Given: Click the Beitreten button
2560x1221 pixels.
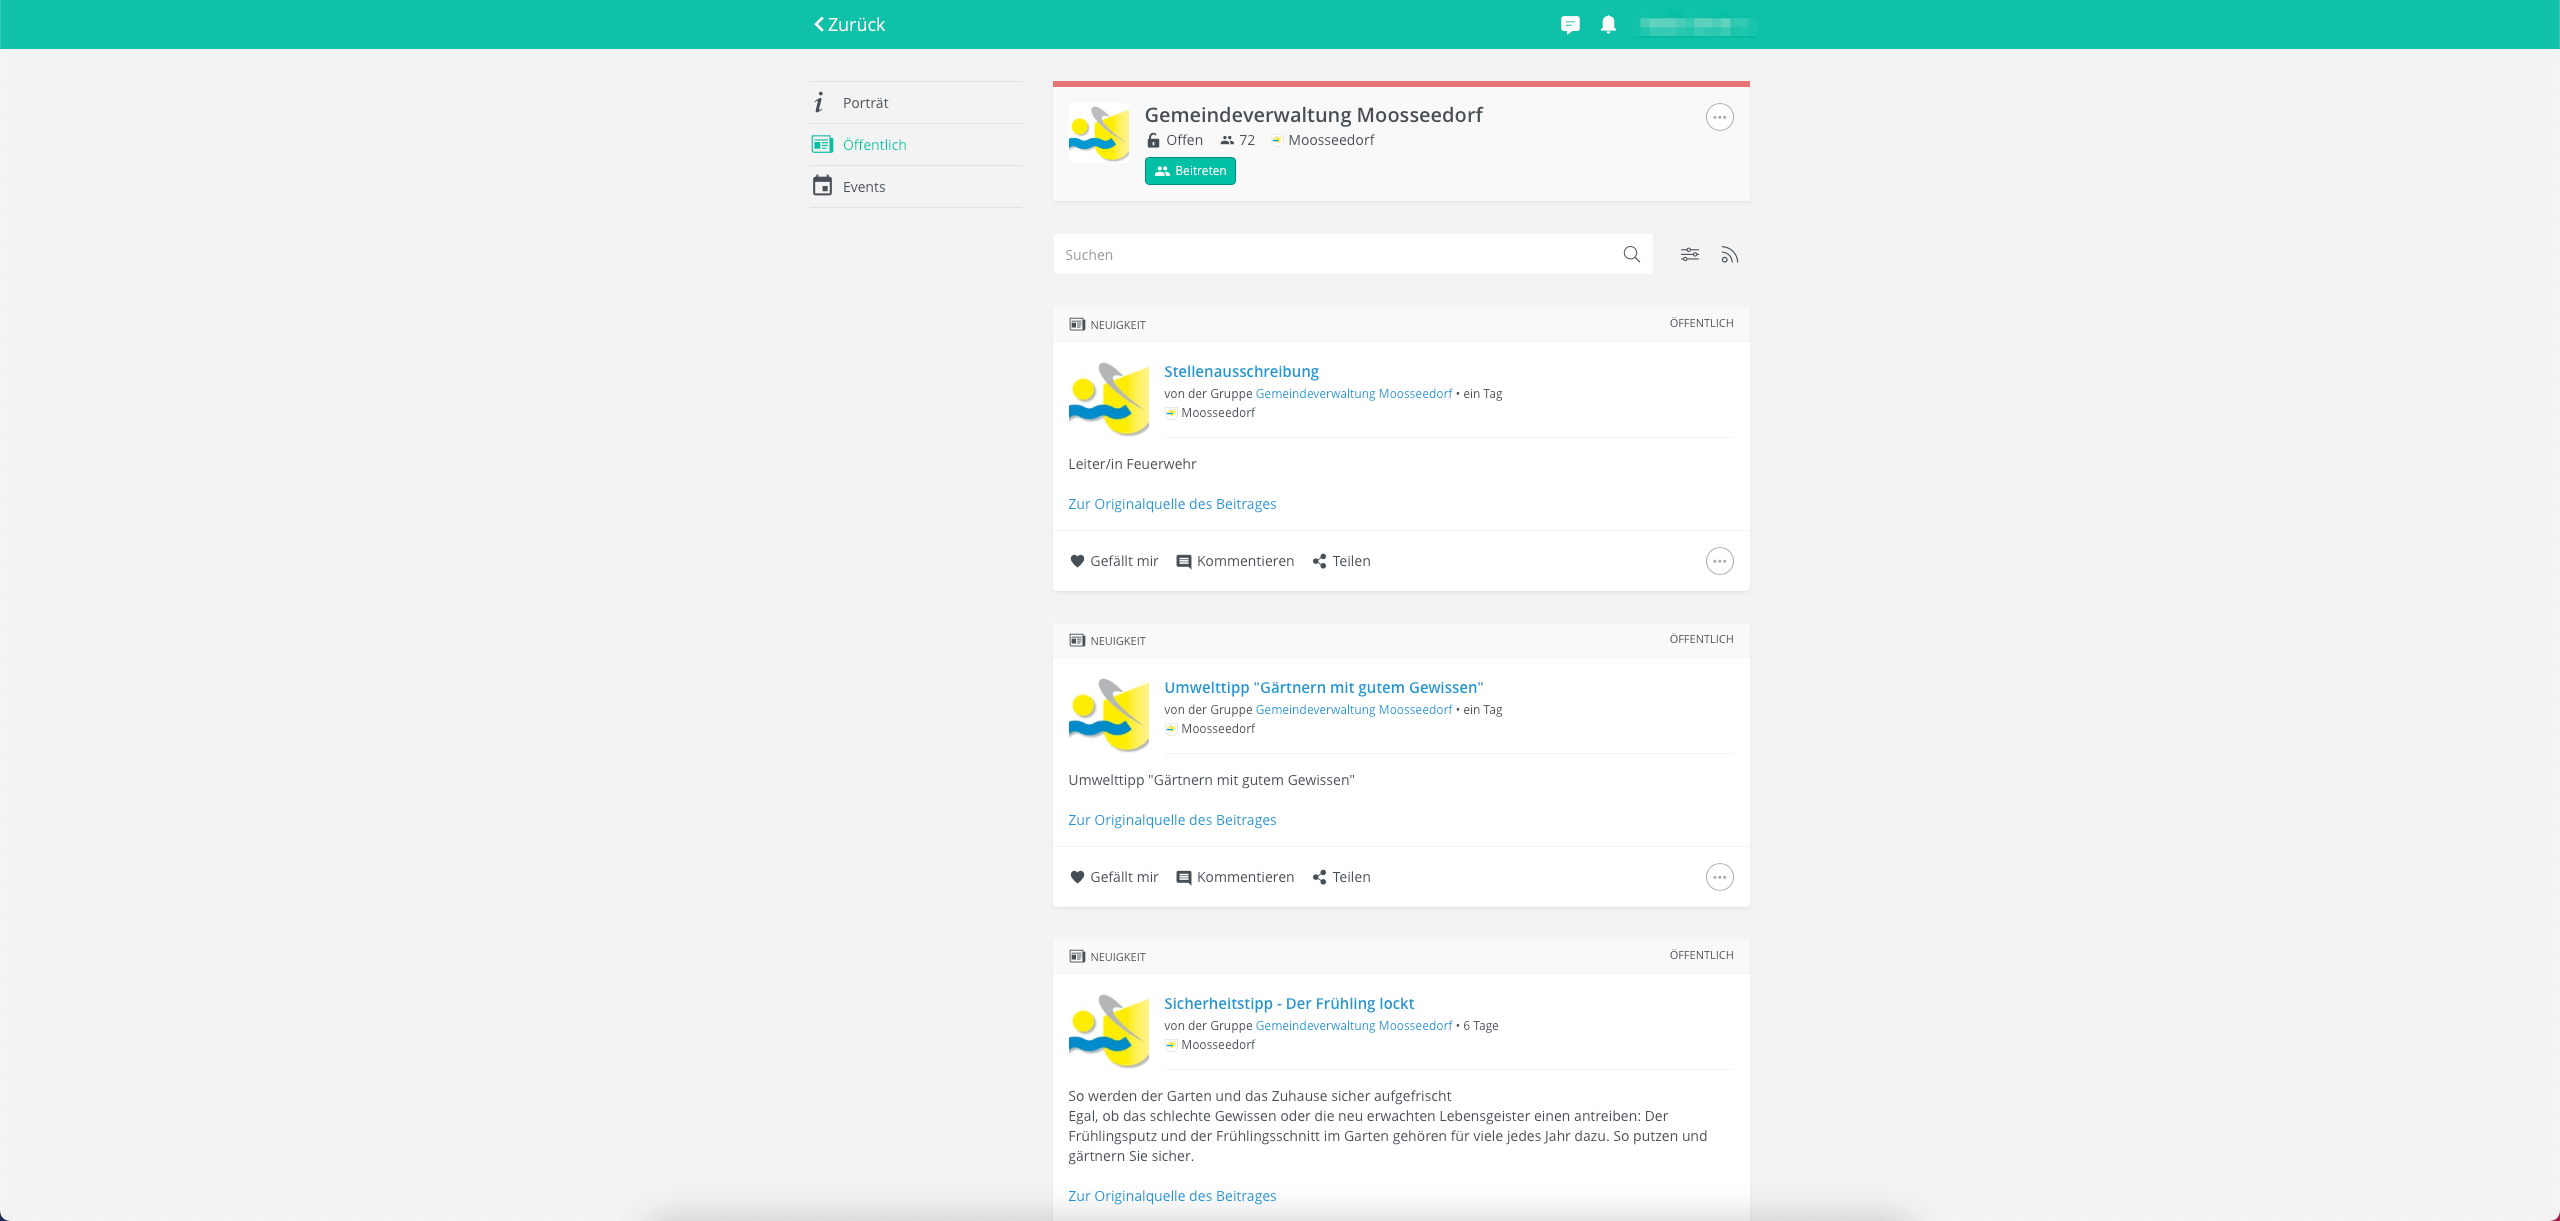Looking at the screenshot, I should point(1190,171).
